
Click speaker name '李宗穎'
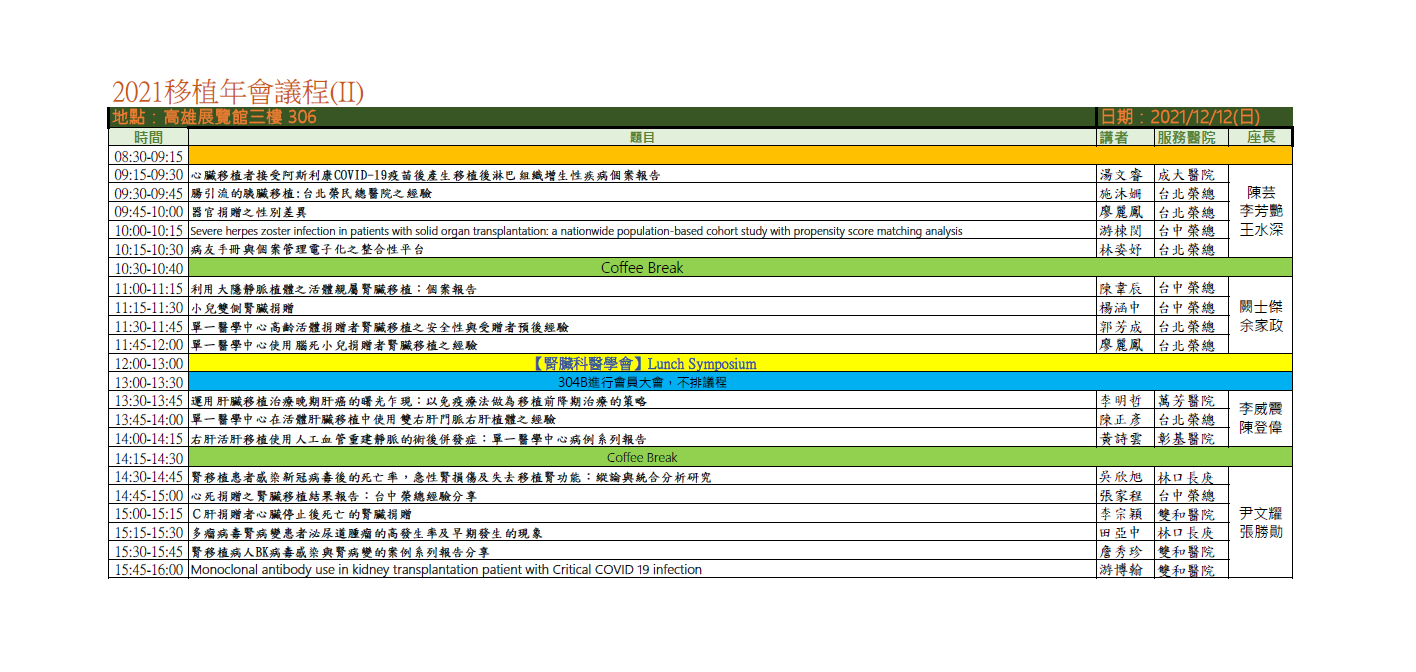click(1119, 514)
